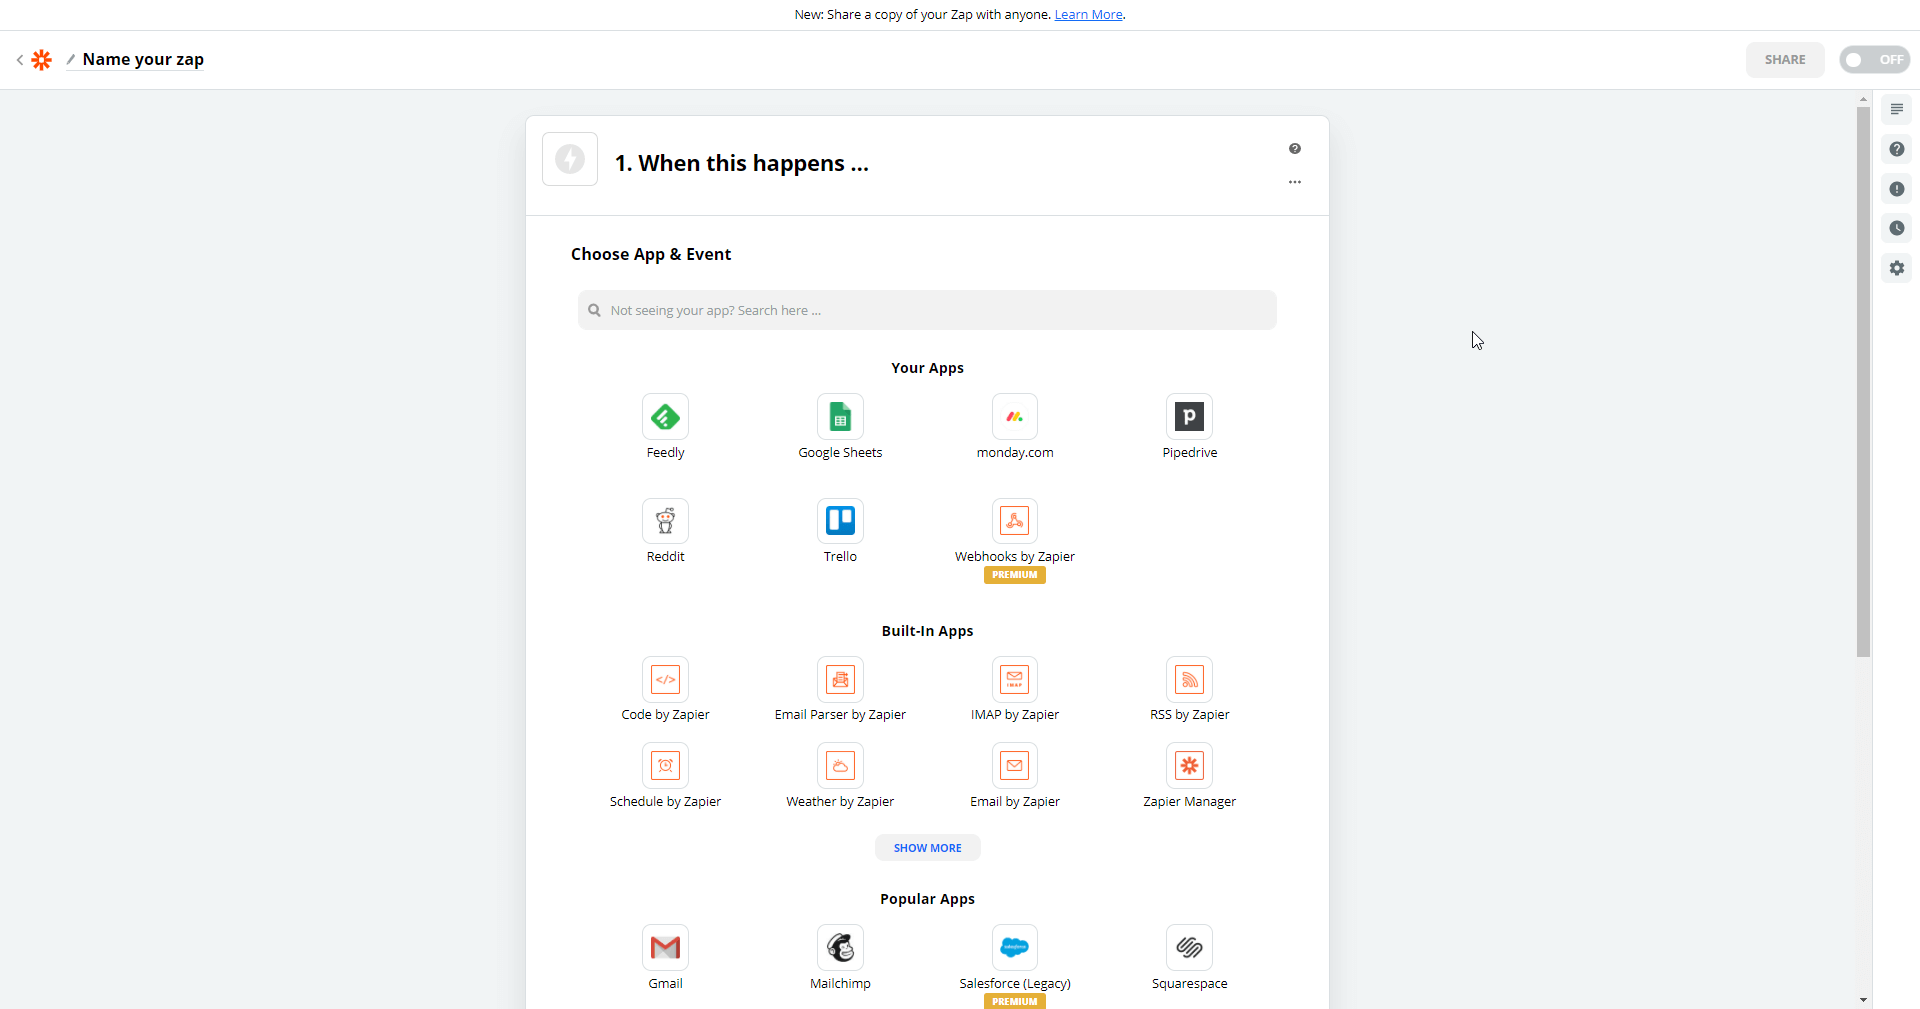Screen dimensions: 1920x1009
Task: Choose the Reddit app icon
Action: click(665, 521)
